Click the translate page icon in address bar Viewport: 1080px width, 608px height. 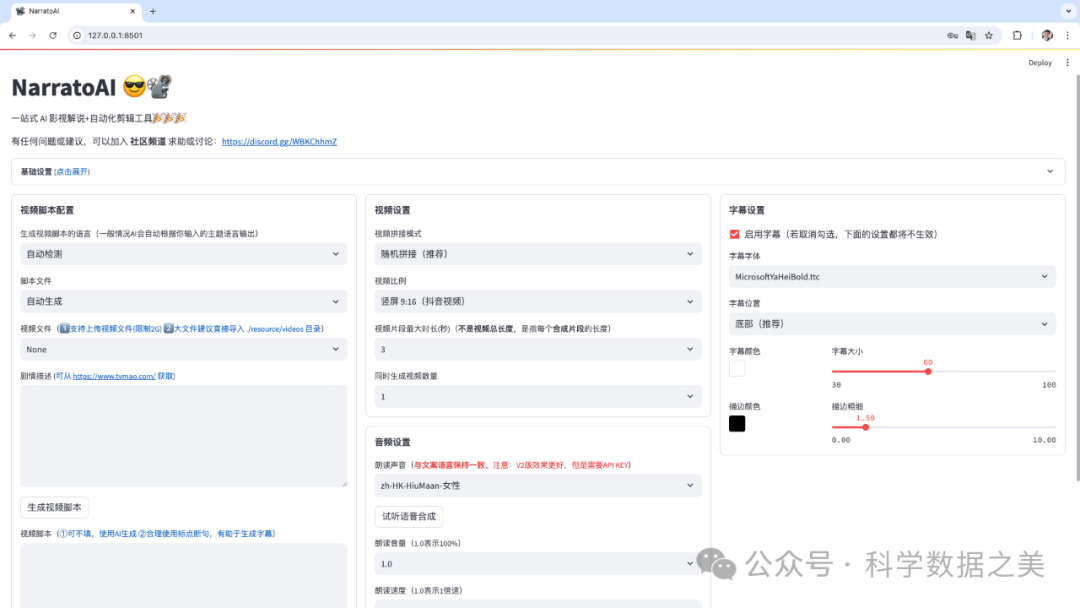tap(970, 35)
